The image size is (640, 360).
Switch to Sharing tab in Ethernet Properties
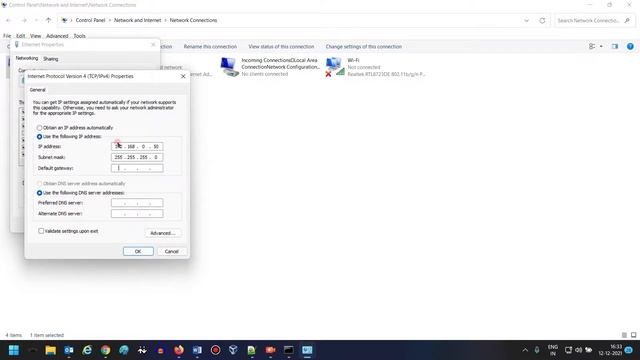[51, 59]
